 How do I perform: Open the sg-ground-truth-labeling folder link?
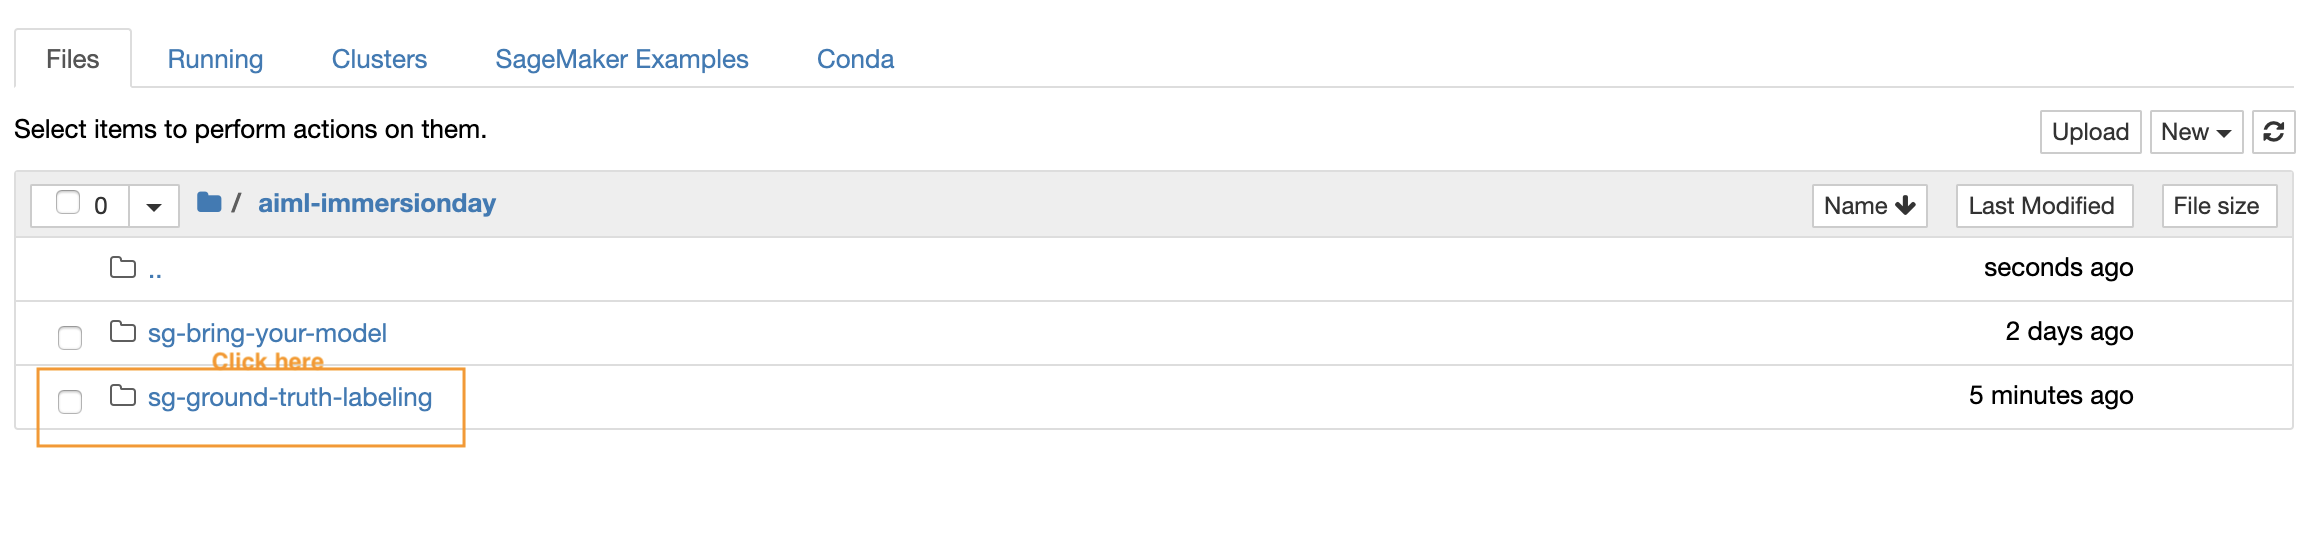point(290,397)
